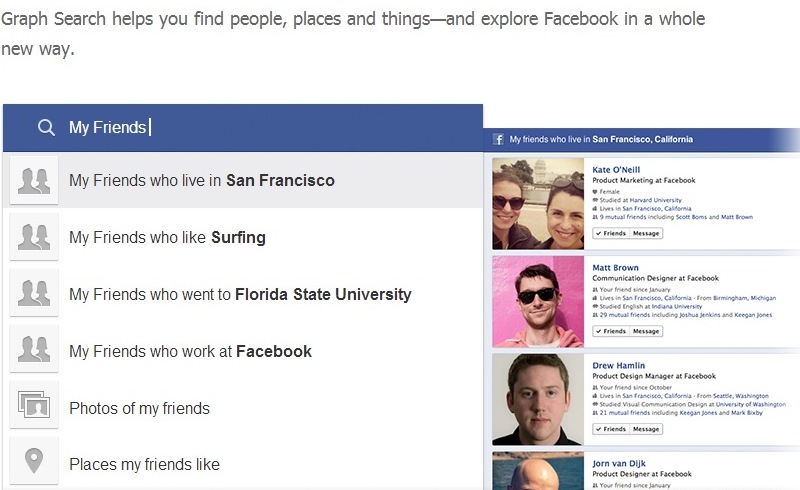800x490 pixels.
Task: Open Jorn van Dijk profile link
Action: 619,463
